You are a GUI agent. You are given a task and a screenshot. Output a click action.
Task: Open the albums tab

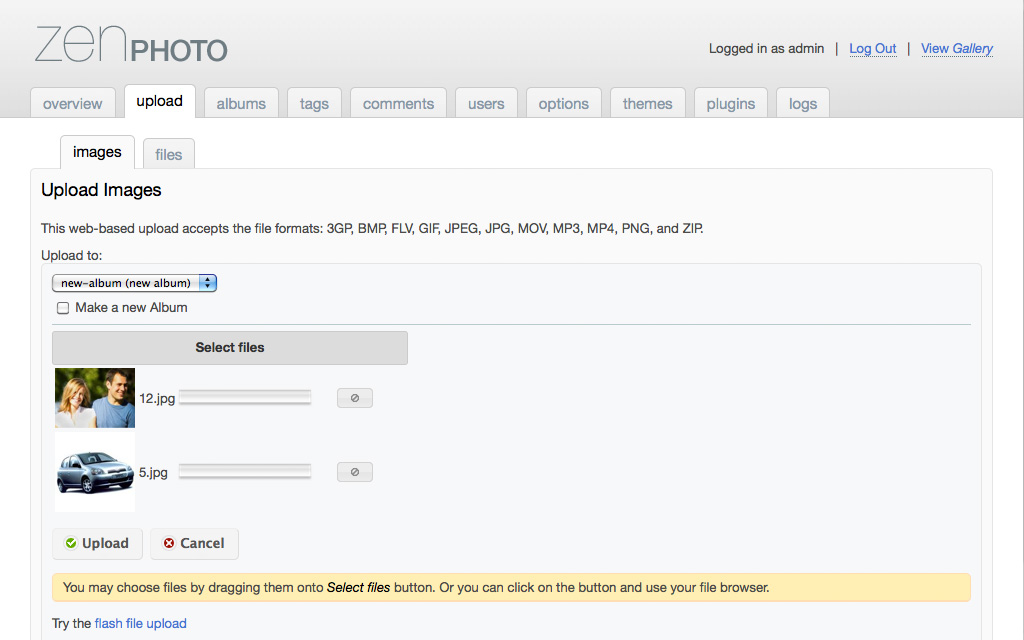(241, 104)
